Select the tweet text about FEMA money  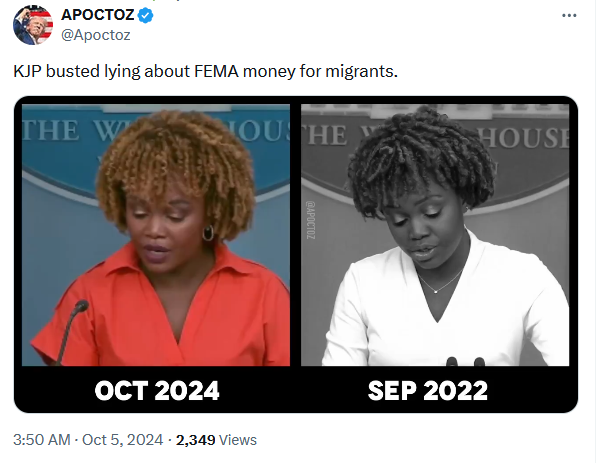click(206, 71)
